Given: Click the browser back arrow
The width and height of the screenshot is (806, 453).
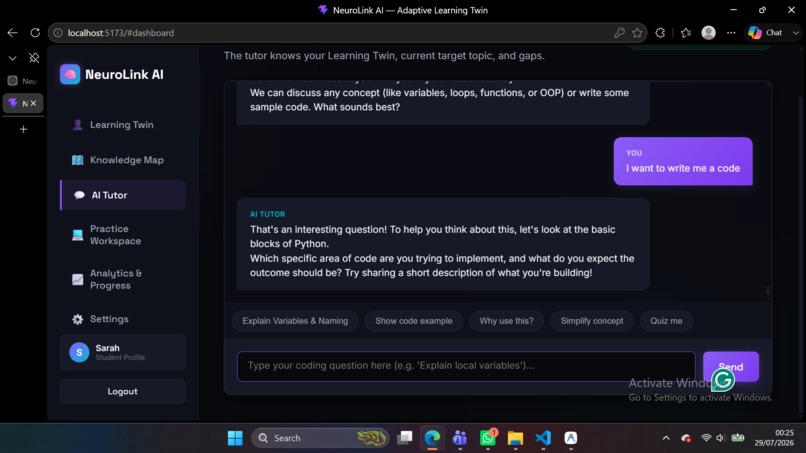Looking at the screenshot, I should point(12,33).
